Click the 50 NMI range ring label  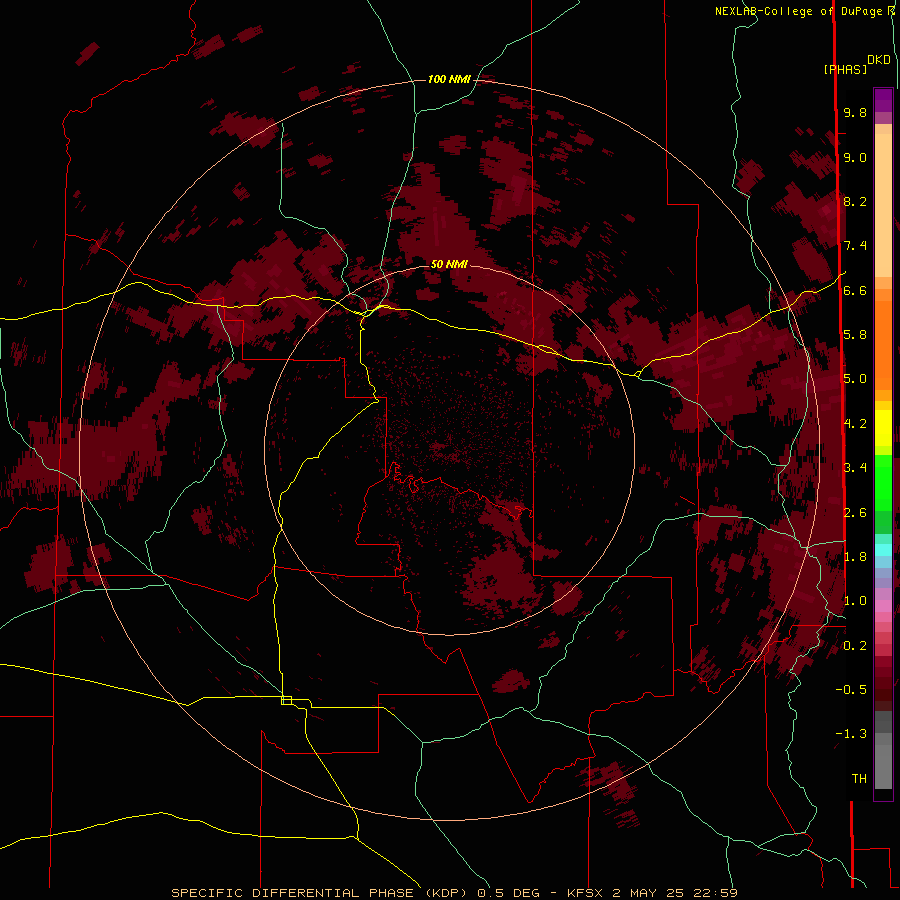[449, 264]
